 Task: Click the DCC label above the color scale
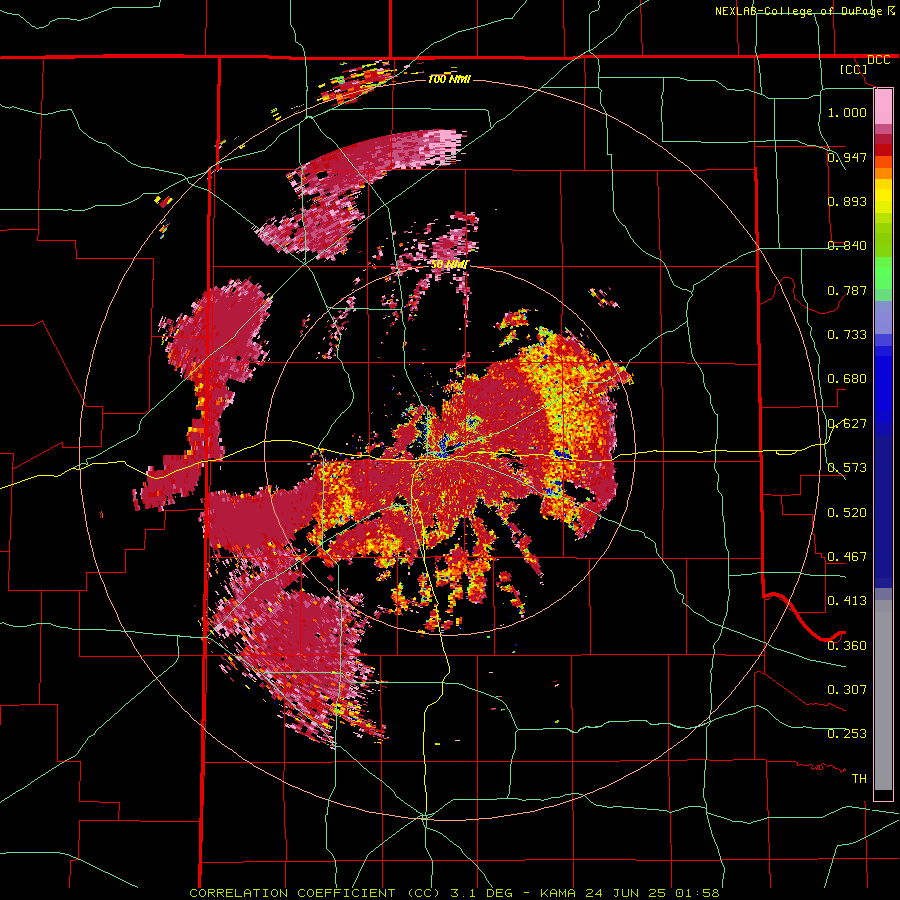tap(878, 60)
